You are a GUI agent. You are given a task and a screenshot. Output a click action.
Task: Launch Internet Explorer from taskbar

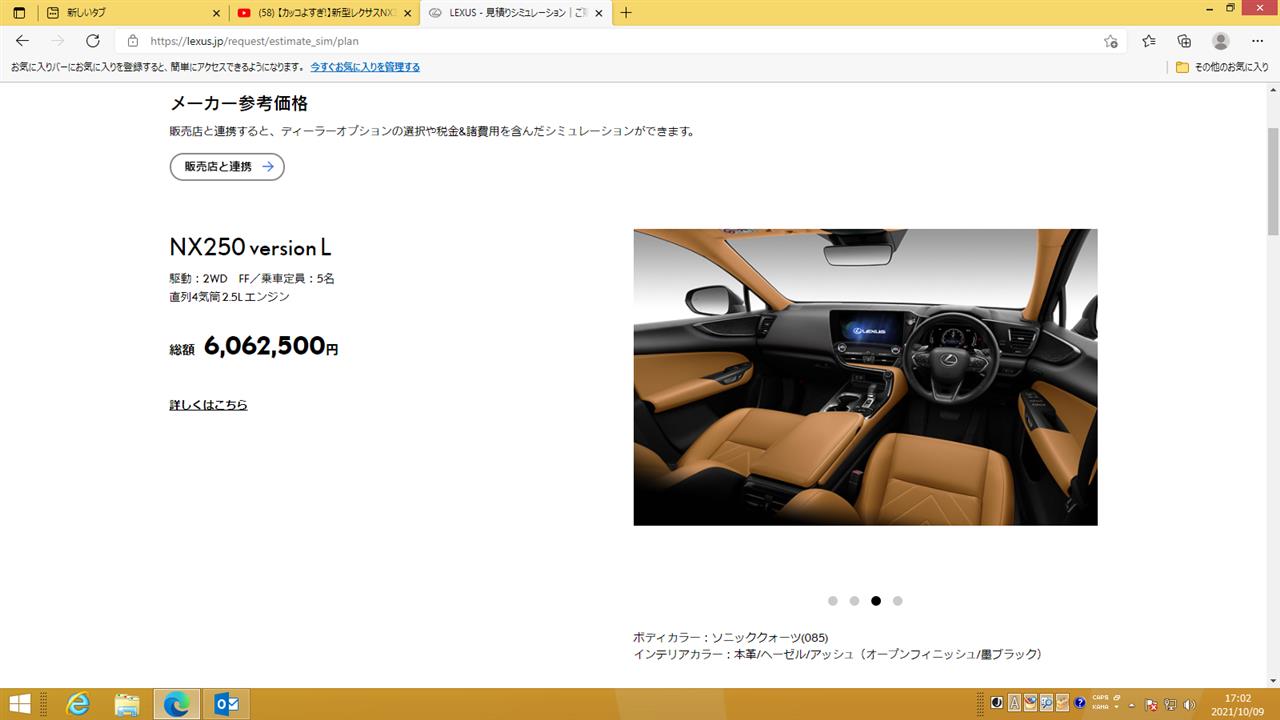pos(77,704)
